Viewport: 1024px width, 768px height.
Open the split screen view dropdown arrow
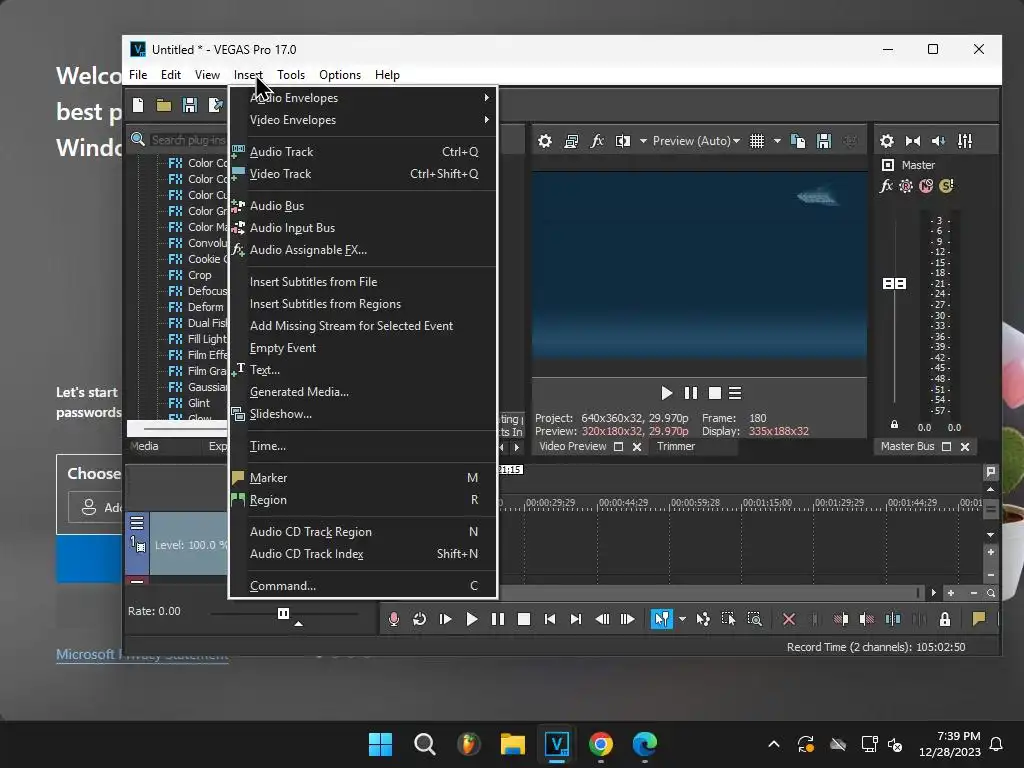[643, 141]
